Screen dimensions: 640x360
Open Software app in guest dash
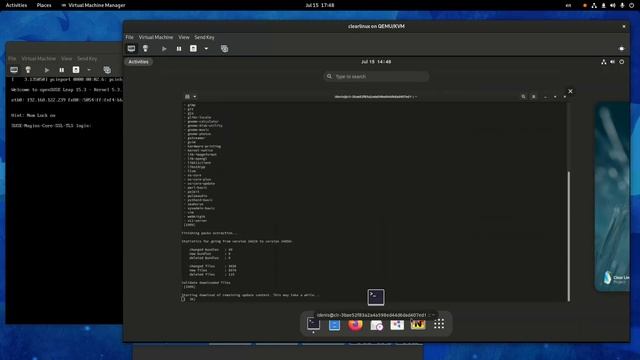(397, 325)
